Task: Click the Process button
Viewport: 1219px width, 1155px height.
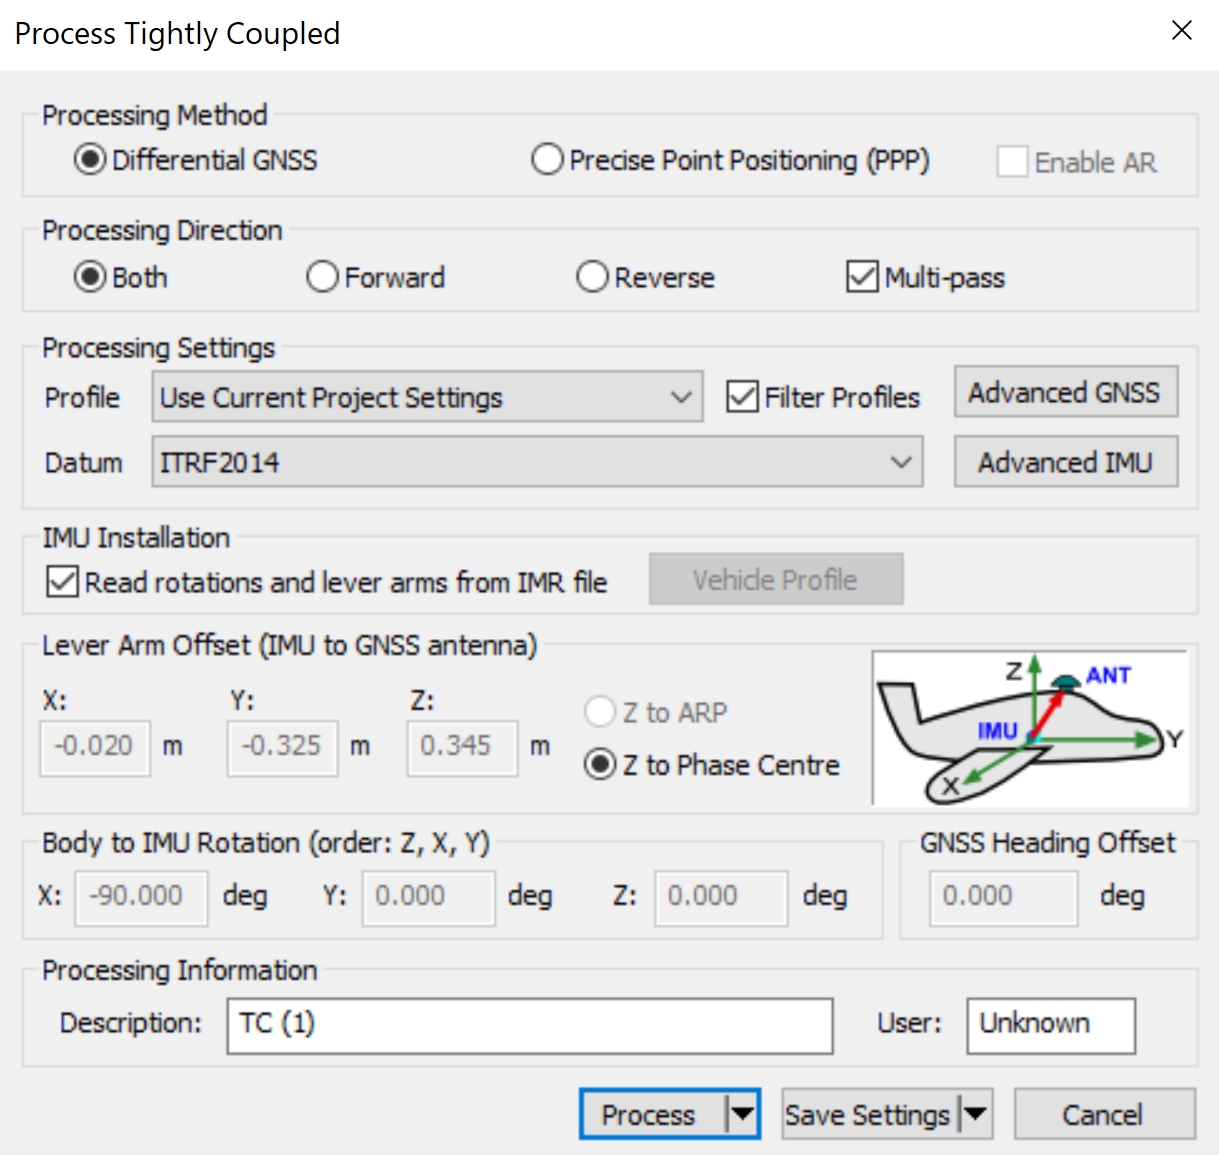Action: (x=652, y=1114)
